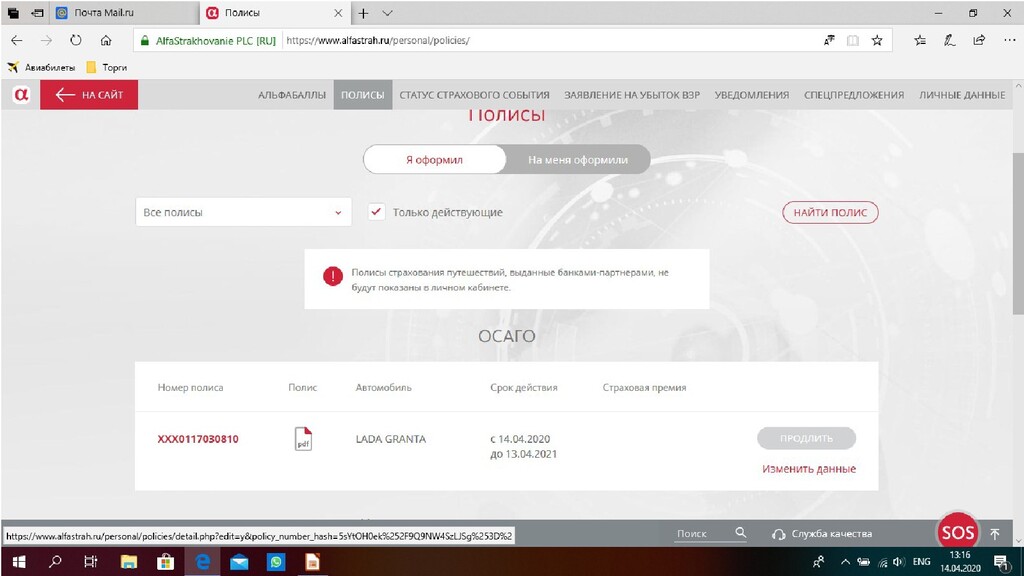The width and height of the screenshot is (1024, 576).
Task: Open ЗАЯВЛЕНИЕ НА УБЫТОК ВЗР menu
Action: coord(632,95)
